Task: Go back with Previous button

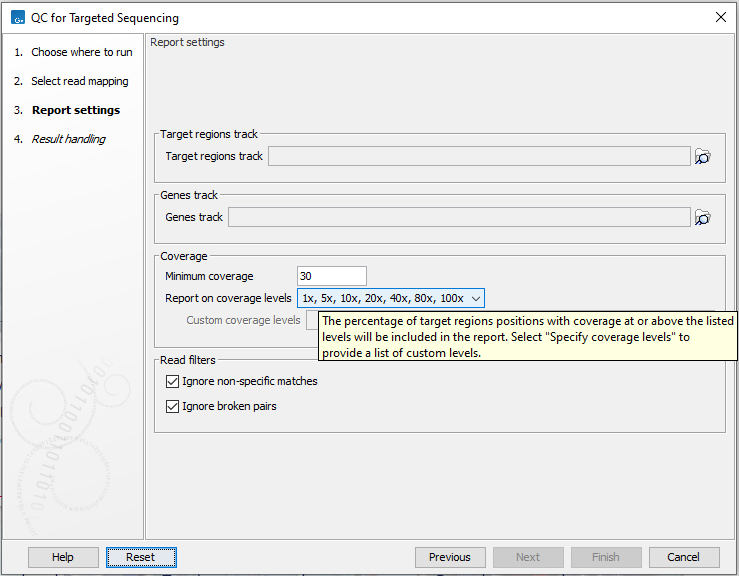Action: [x=450, y=557]
